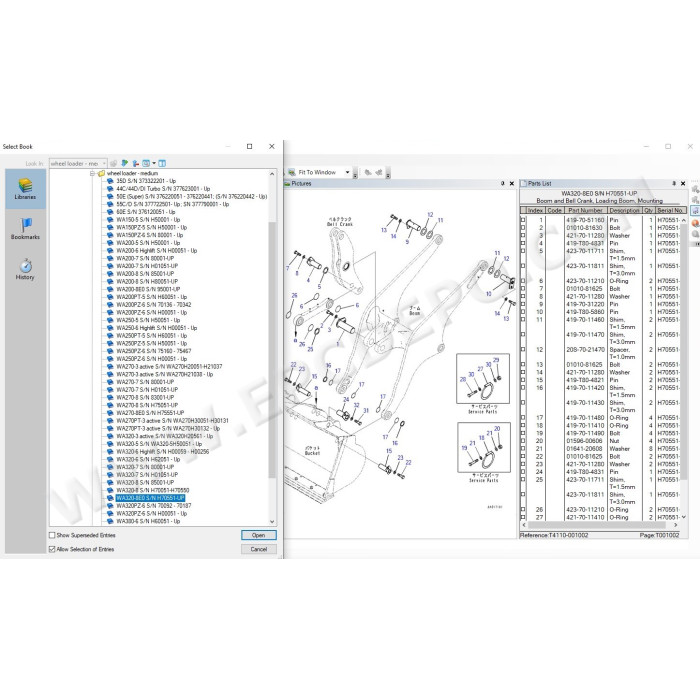Select 44C/44D/DI Turbo S/N 377623001 - Up
This screenshot has width=700, height=700.
[163, 189]
